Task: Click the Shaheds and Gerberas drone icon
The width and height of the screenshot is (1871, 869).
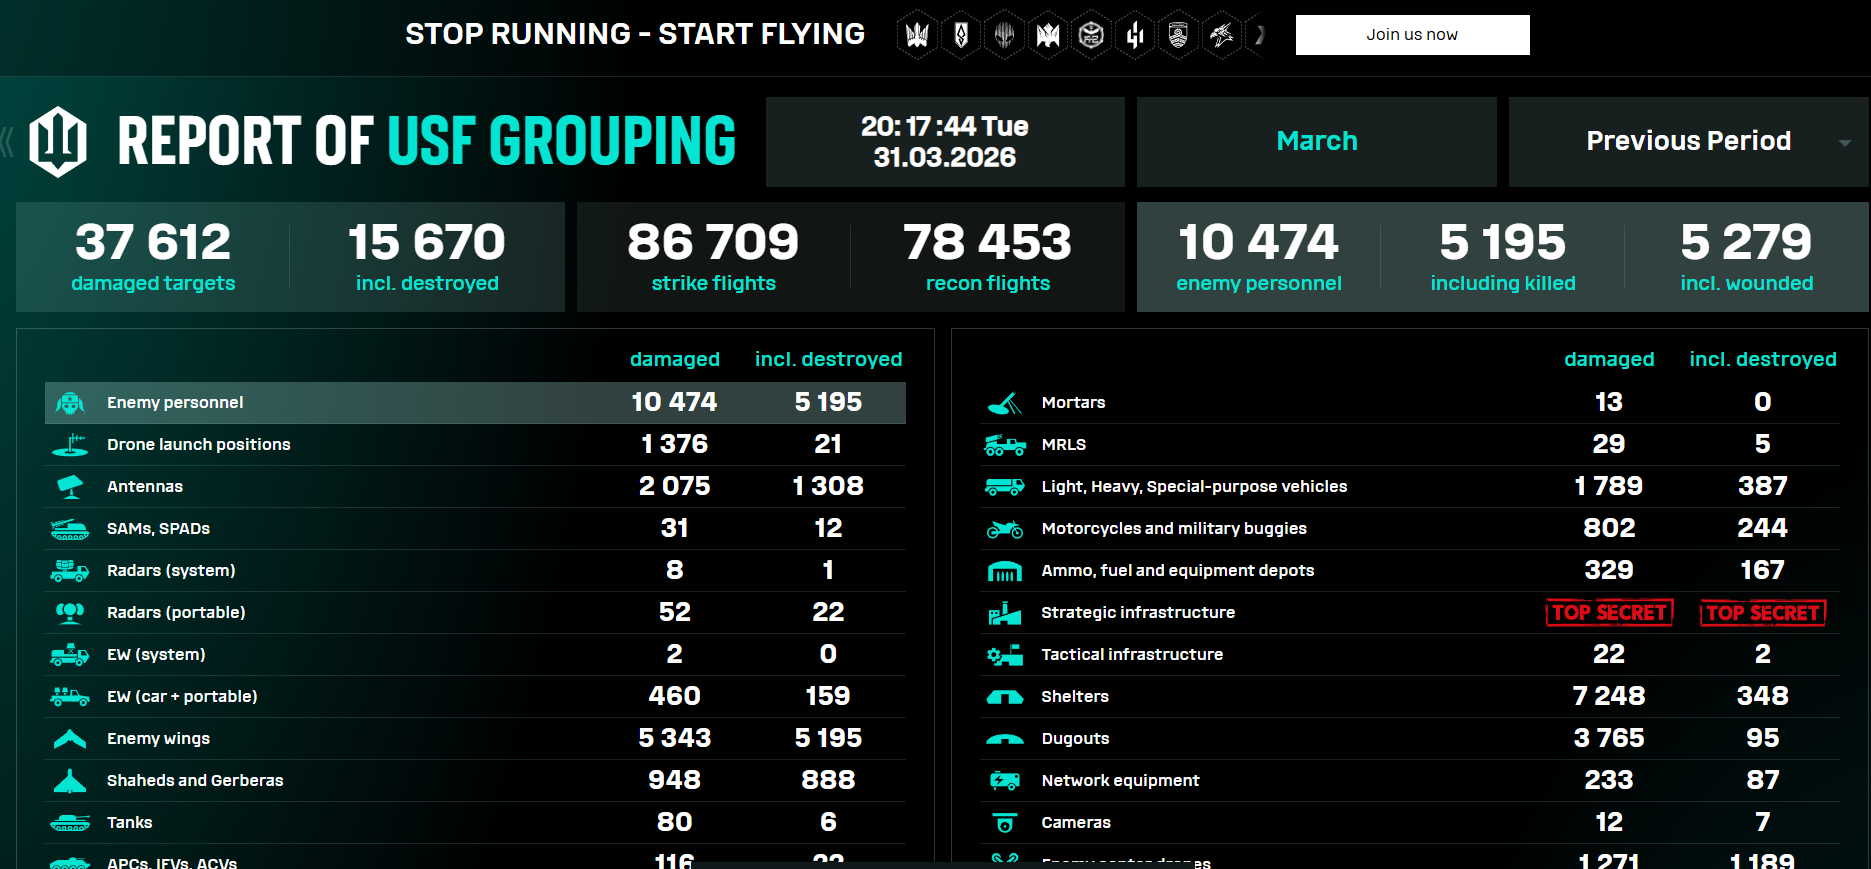Action: click(x=70, y=781)
